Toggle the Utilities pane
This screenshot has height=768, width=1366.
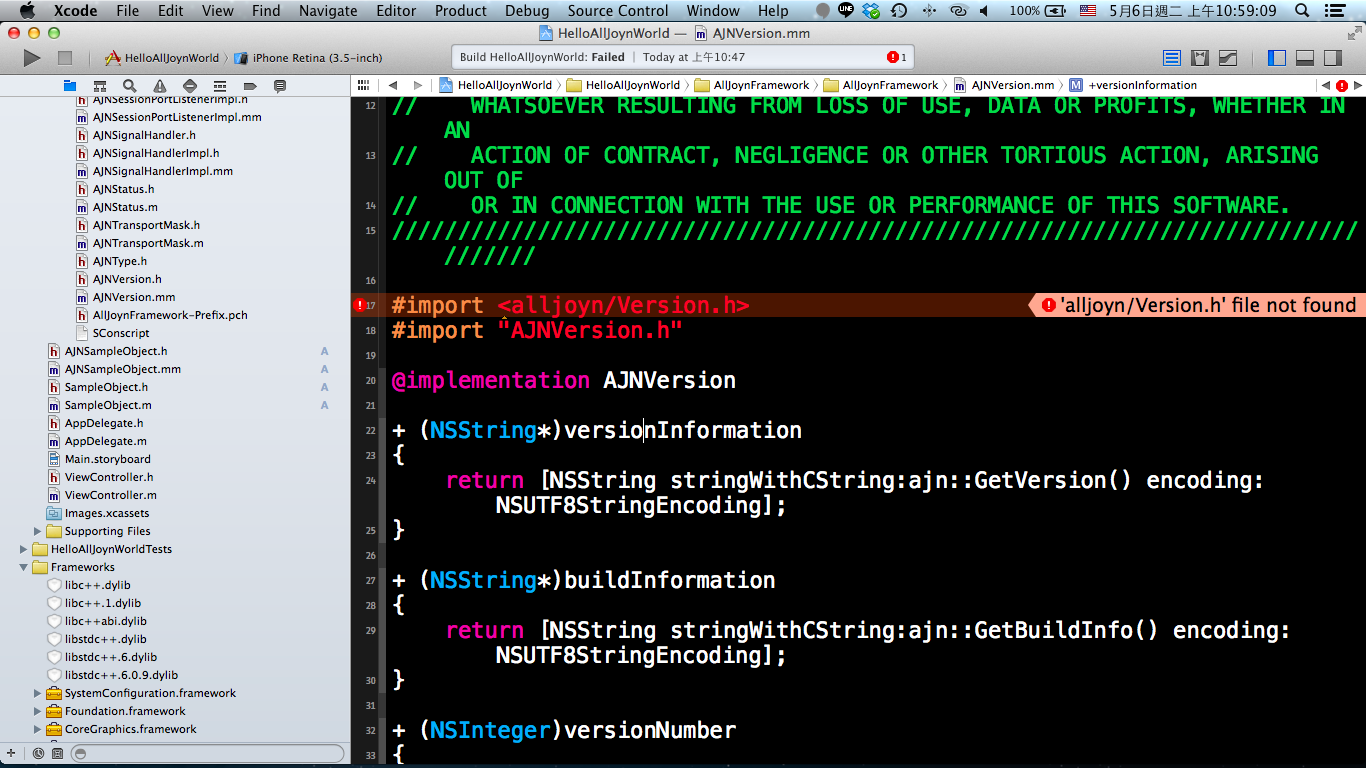click(1333, 58)
